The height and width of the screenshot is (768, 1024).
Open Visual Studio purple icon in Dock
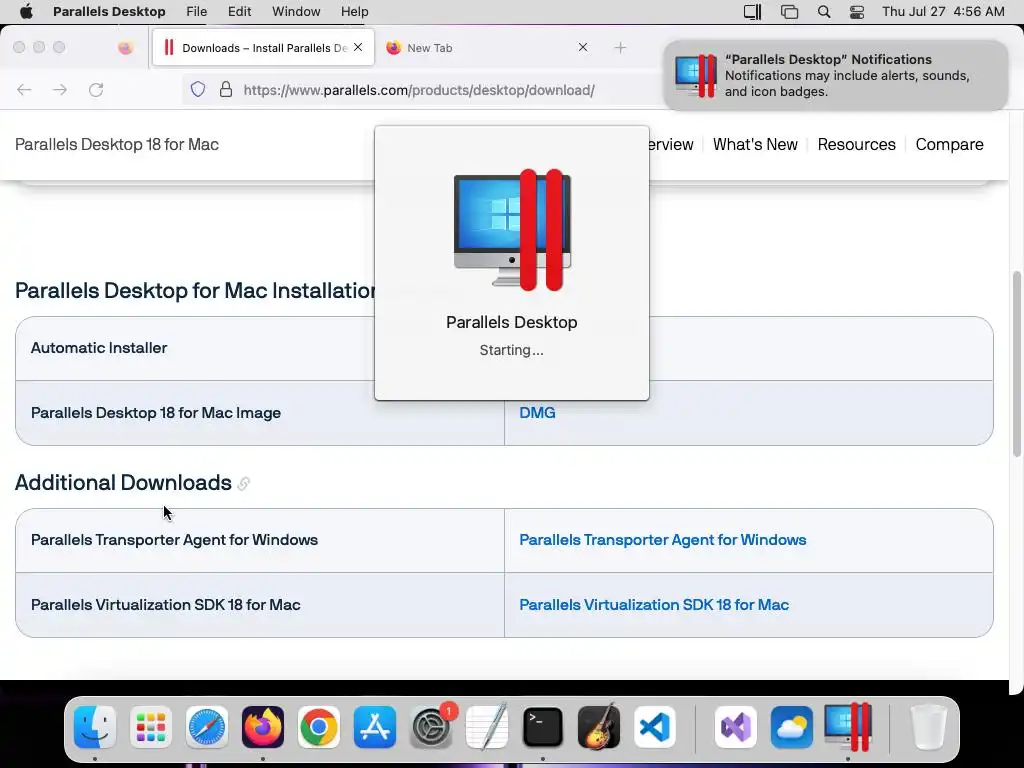pyautogui.click(x=736, y=727)
